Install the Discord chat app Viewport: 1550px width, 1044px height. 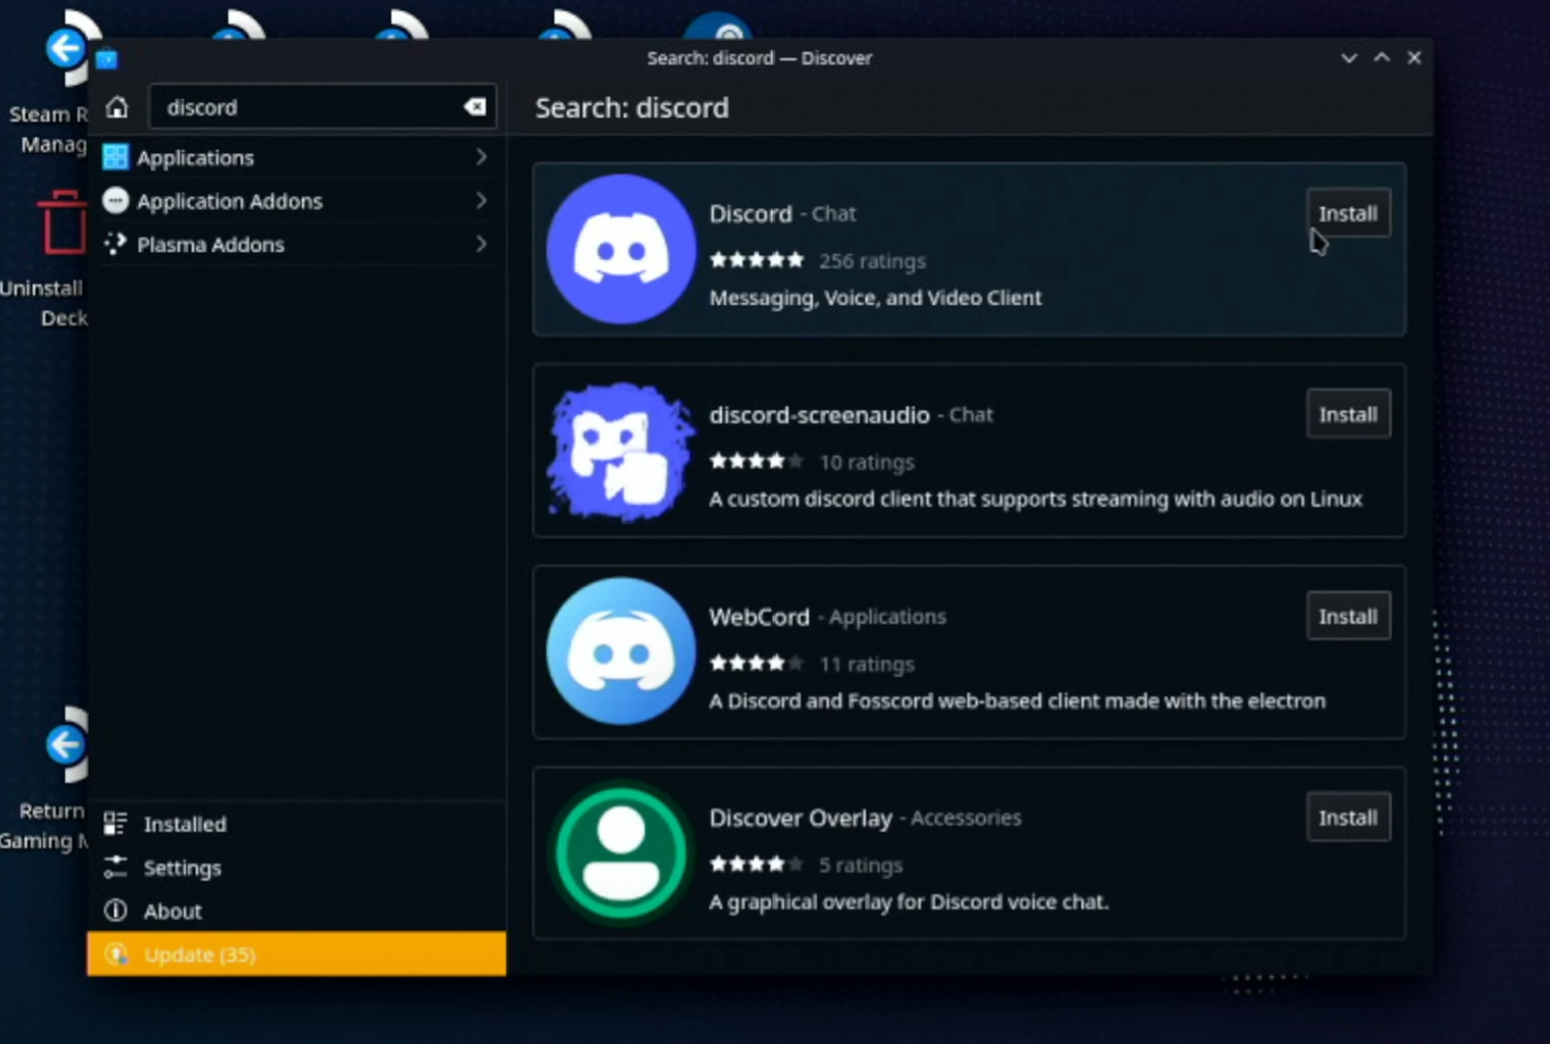click(x=1348, y=213)
